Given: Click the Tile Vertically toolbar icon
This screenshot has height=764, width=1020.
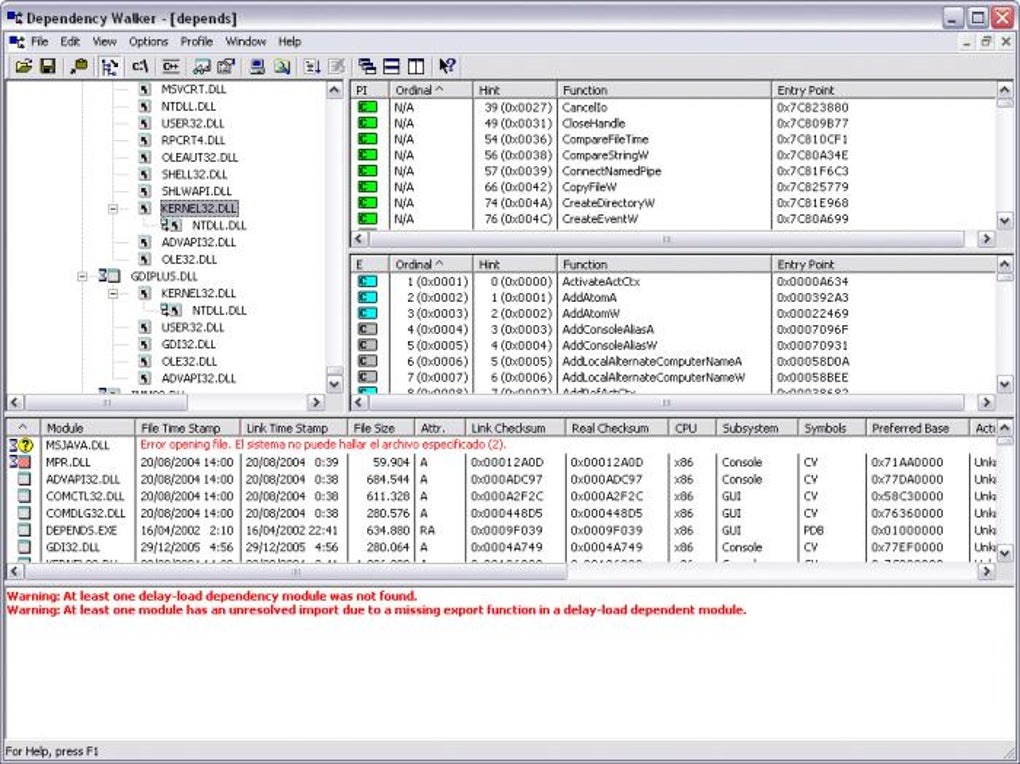Looking at the screenshot, I should tap(416, 66).
